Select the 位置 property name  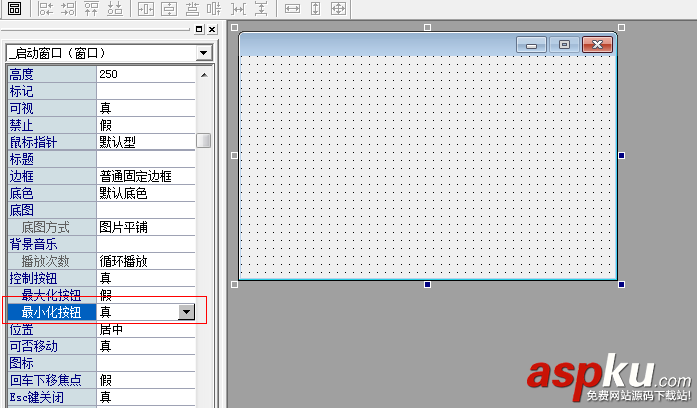(52, 329)
